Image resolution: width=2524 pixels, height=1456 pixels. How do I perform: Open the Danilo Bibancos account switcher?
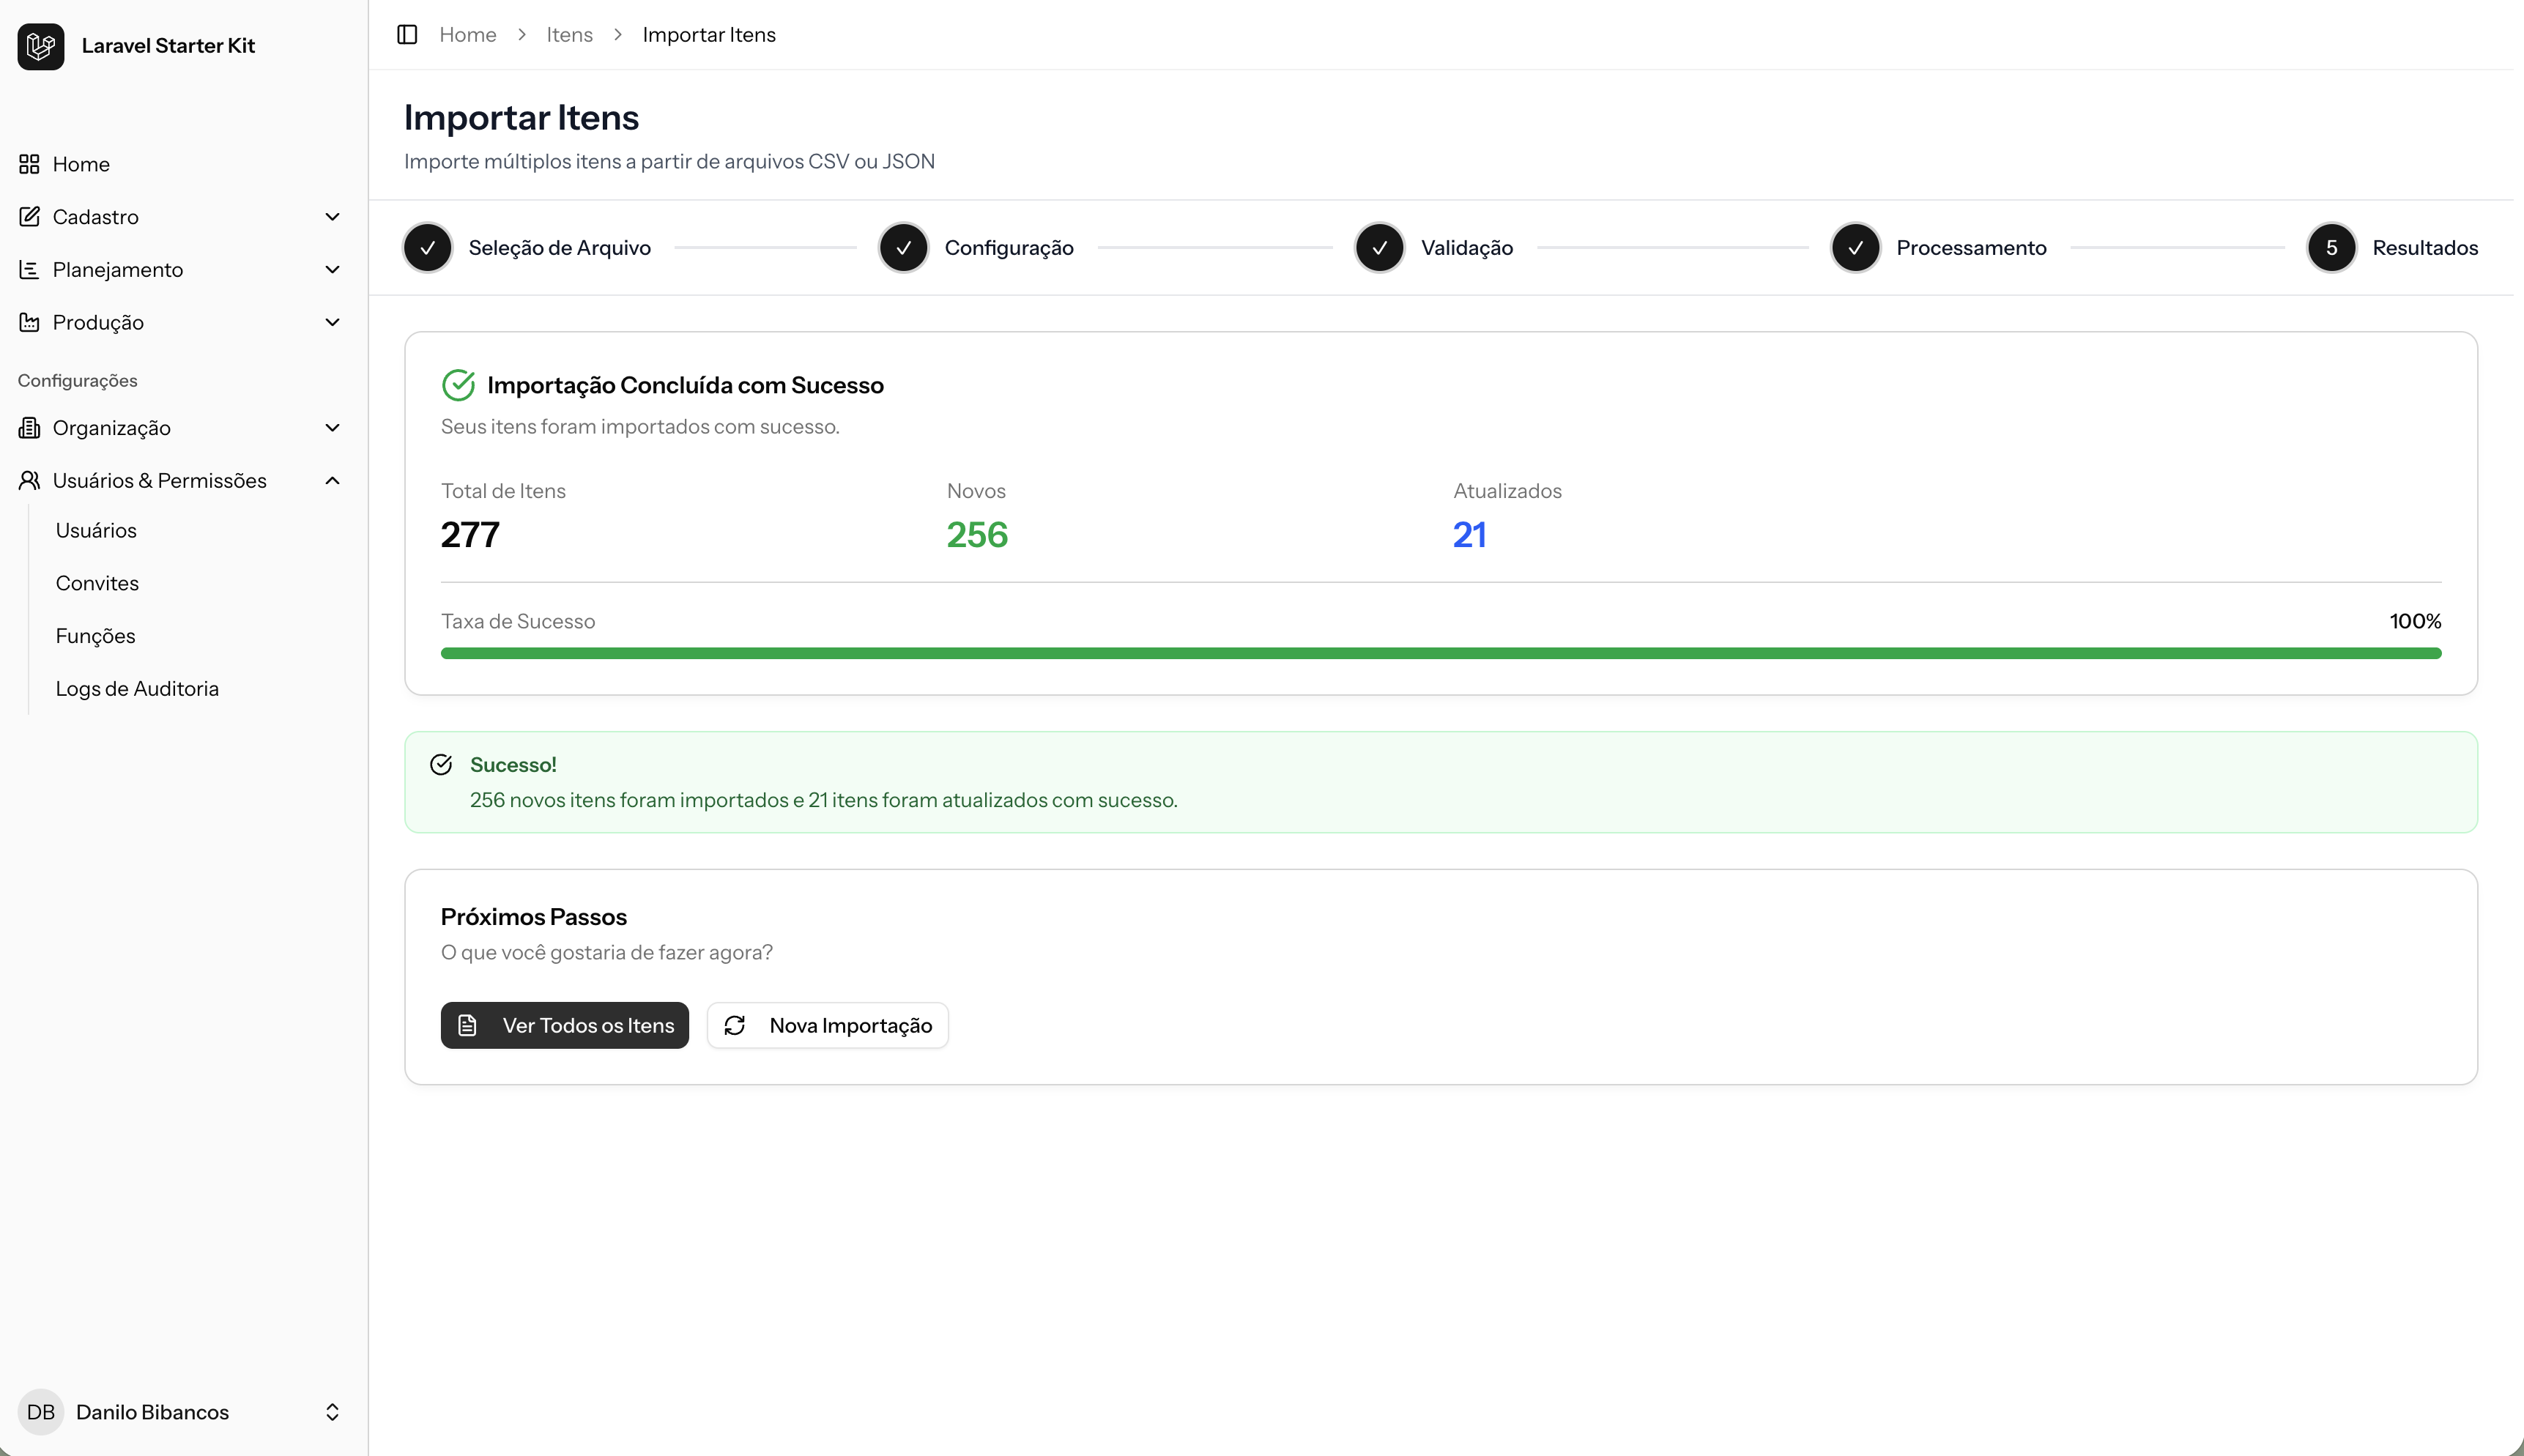332,1412
